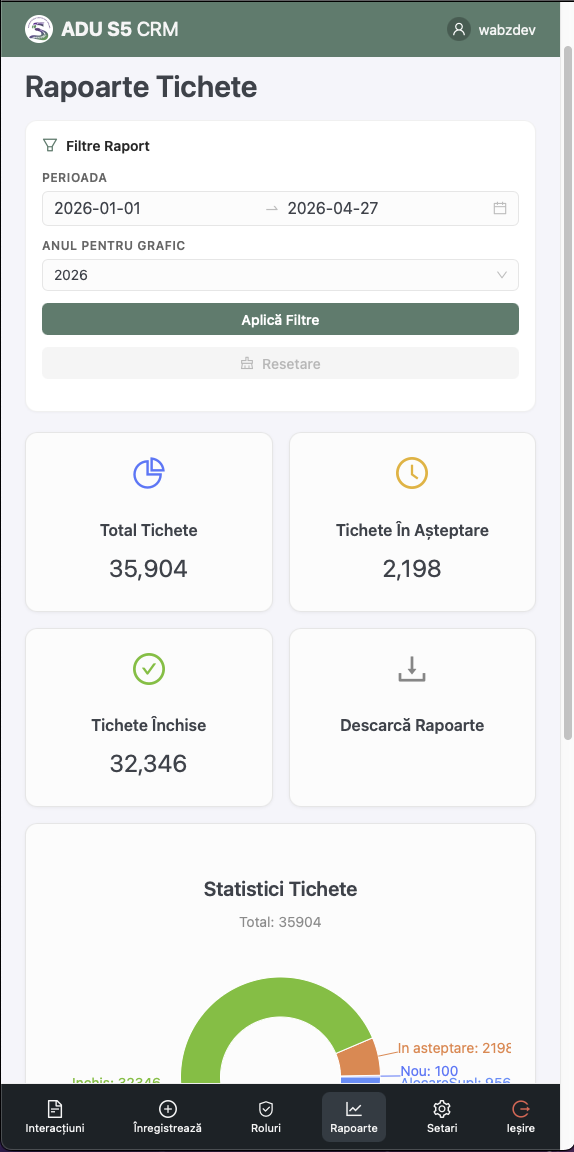Click the In asteptare: 2198 chart label

(x=454, y=1048)
